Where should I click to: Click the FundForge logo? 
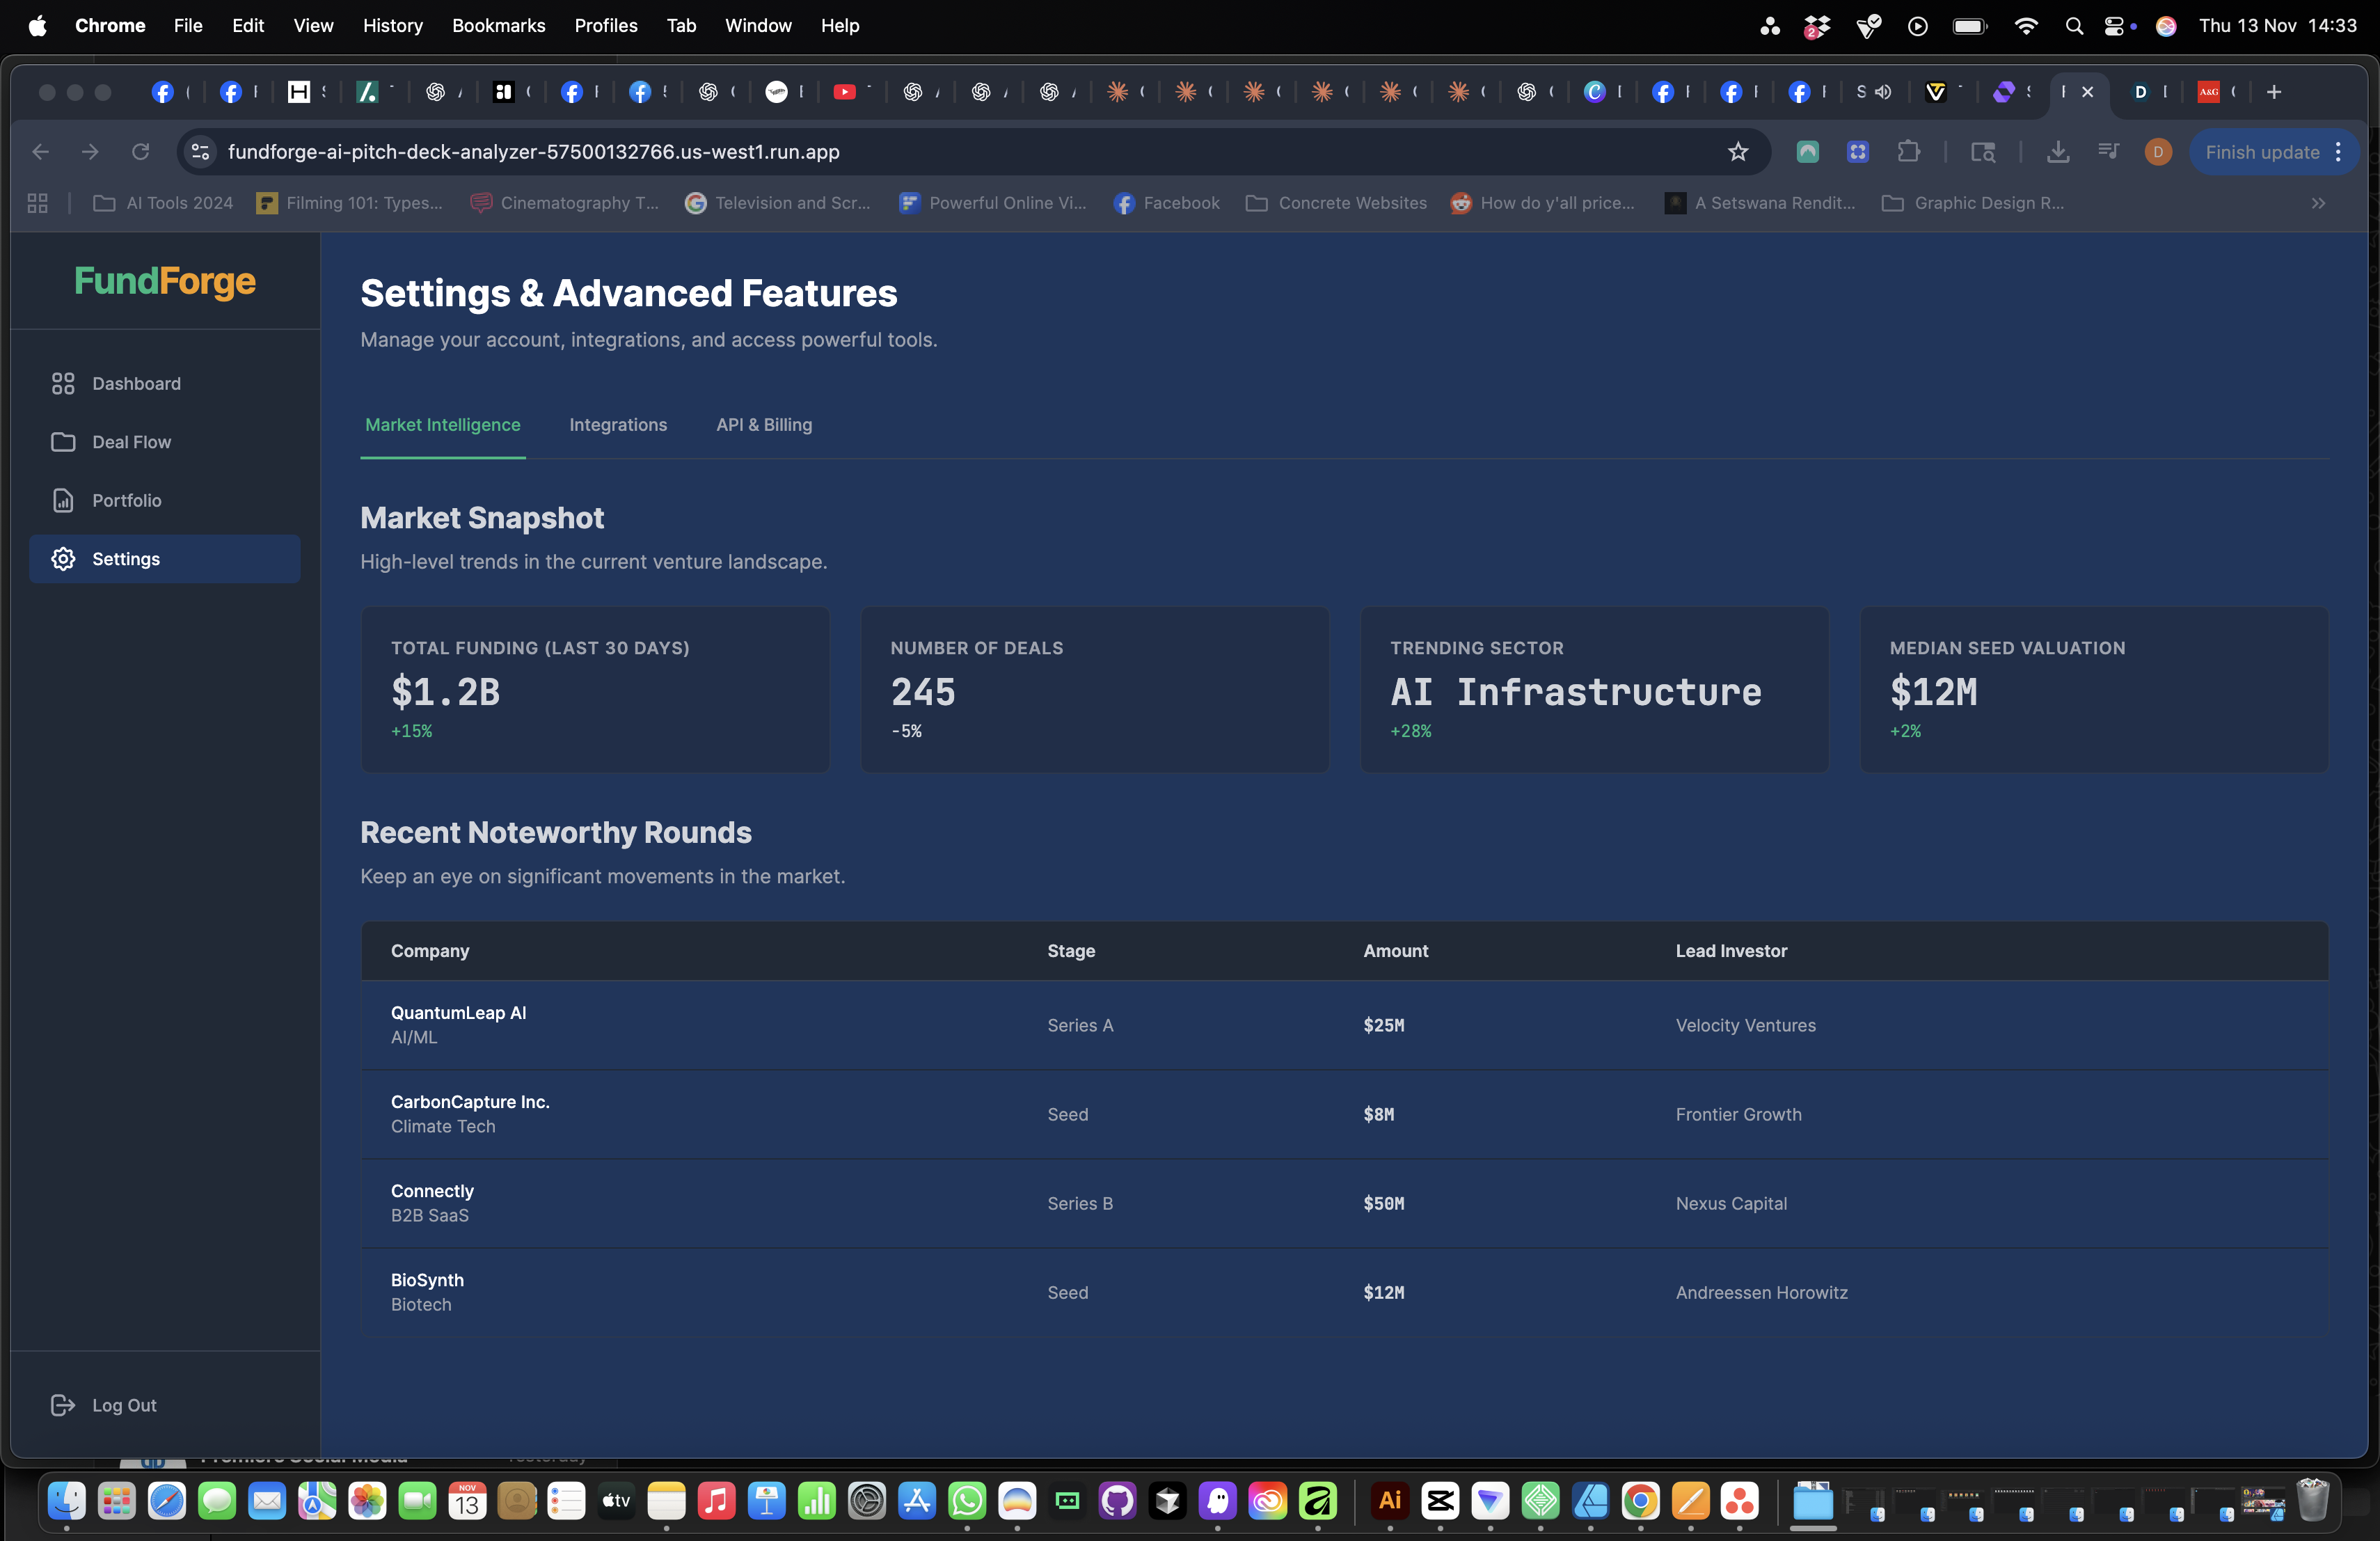[x=165, y=281]
